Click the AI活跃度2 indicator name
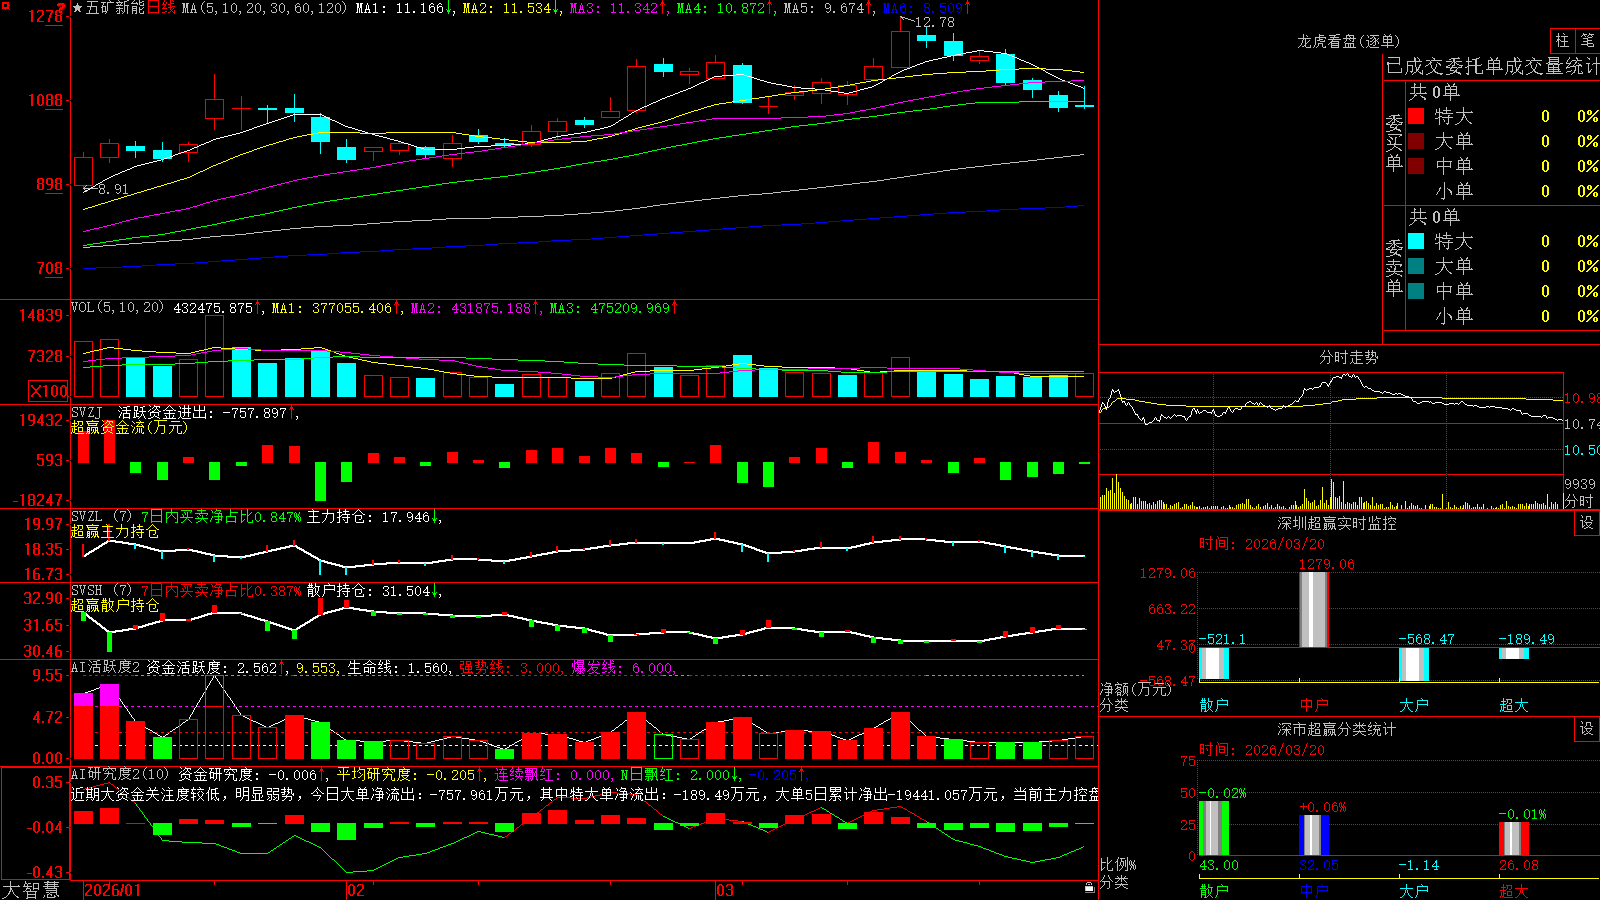 [106, 667]
